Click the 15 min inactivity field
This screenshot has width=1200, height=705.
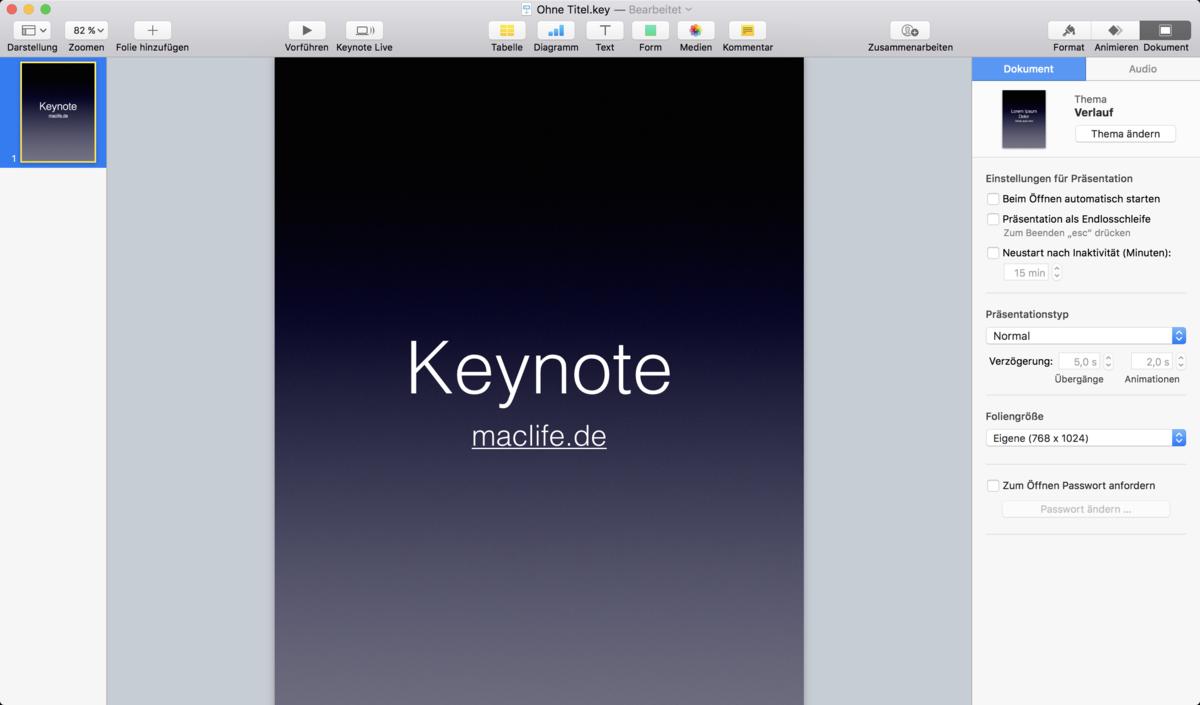1026,272
